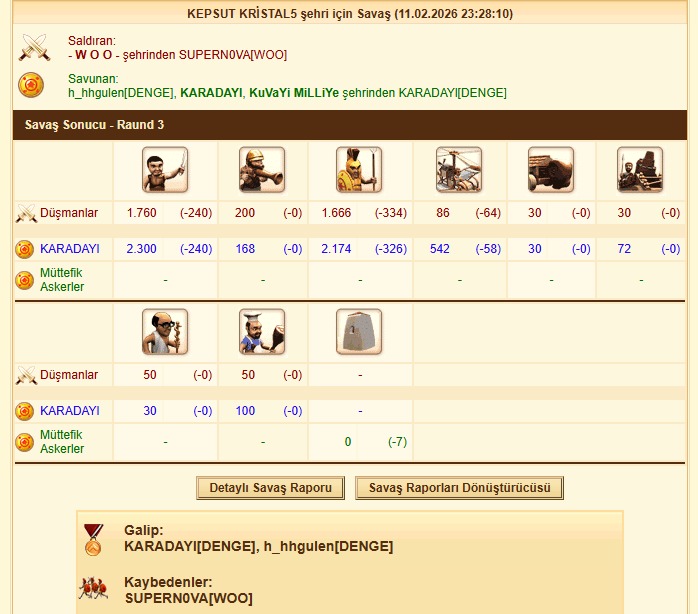698x614 pixels.
Task: Open the attacker city - W O O - link
Action: (x=90, y=55)
